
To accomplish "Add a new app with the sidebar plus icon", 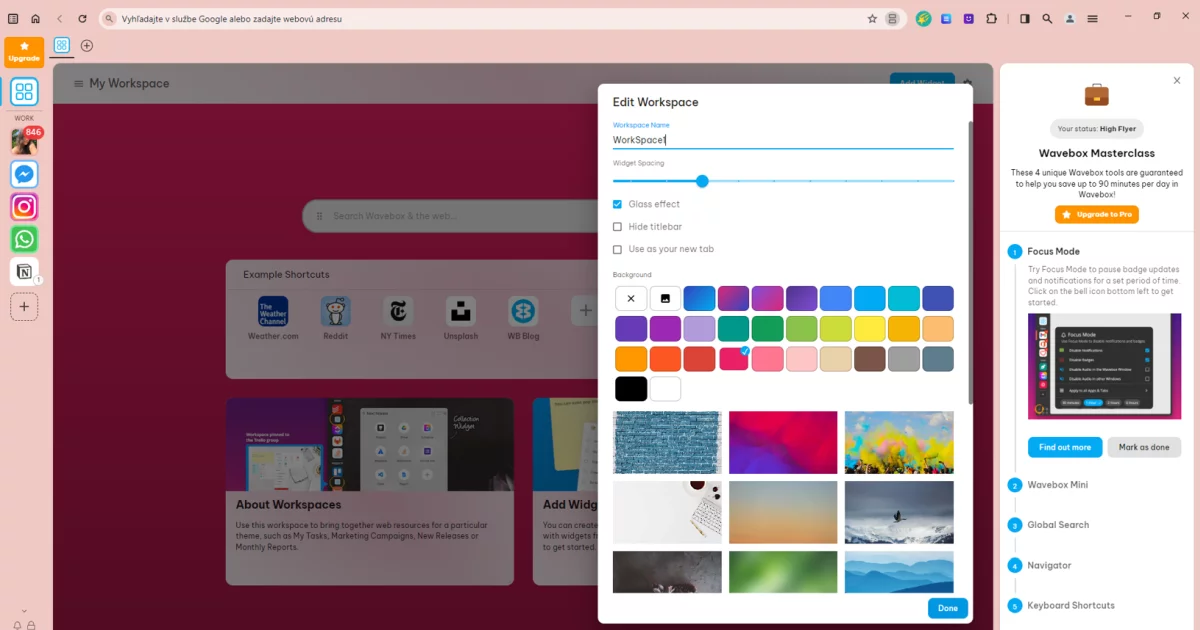I will (x=24, y=307).
